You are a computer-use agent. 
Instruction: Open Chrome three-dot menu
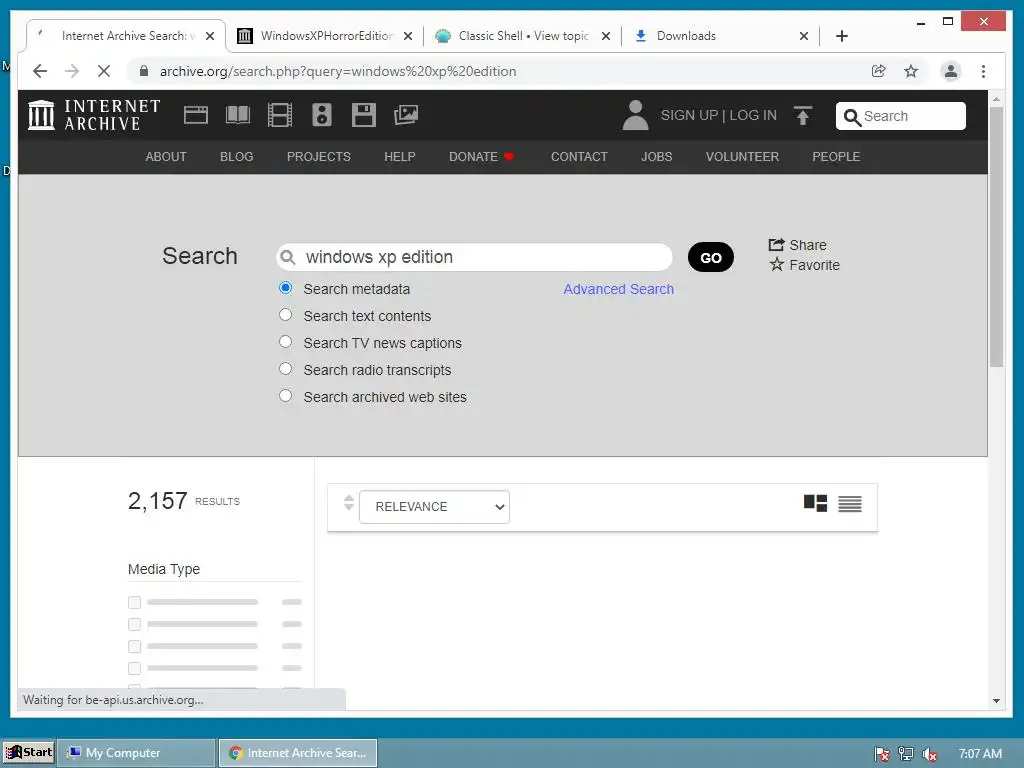click(x=983, y=71)
